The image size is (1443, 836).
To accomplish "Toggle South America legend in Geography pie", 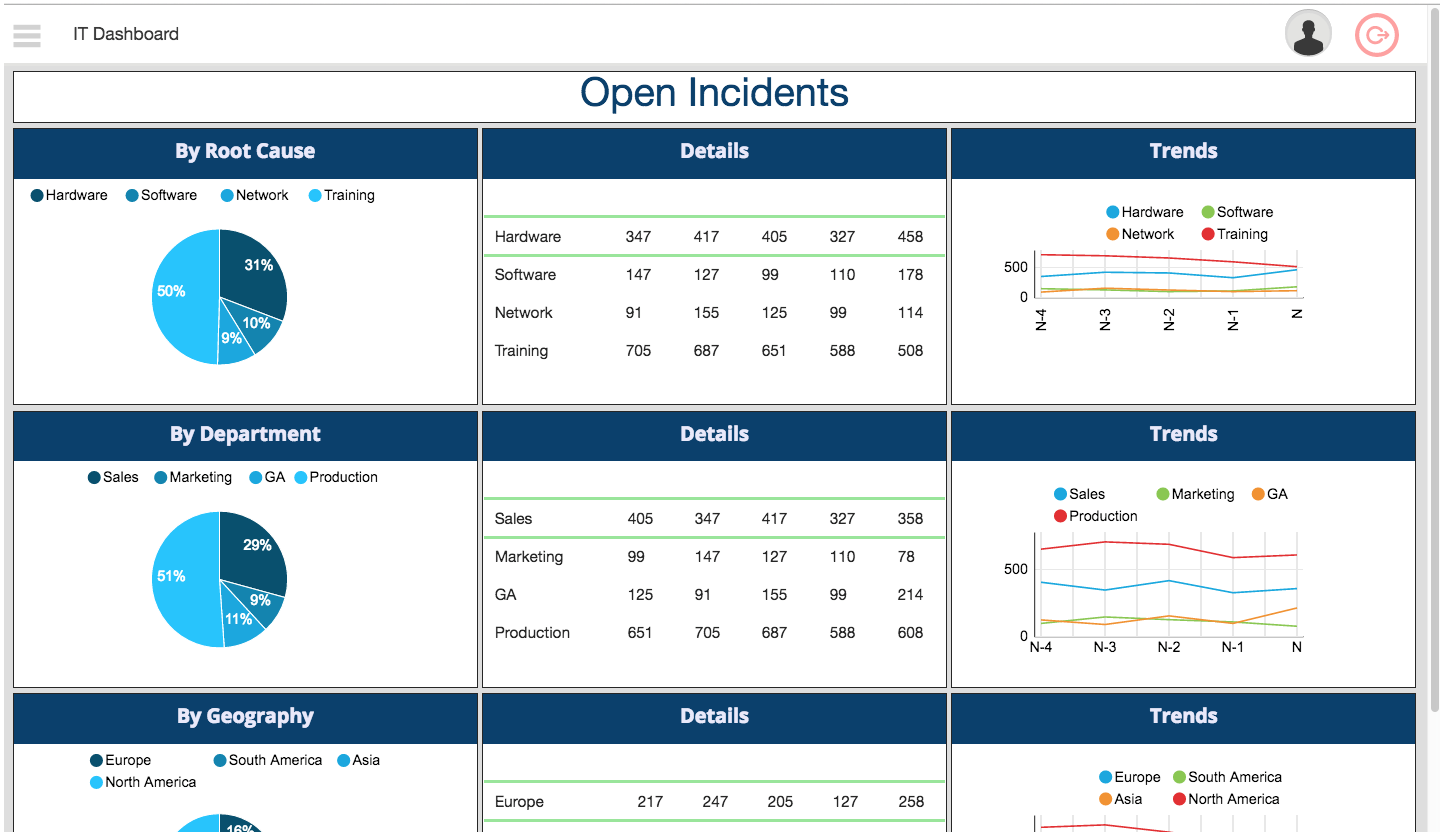I will 268,760.
